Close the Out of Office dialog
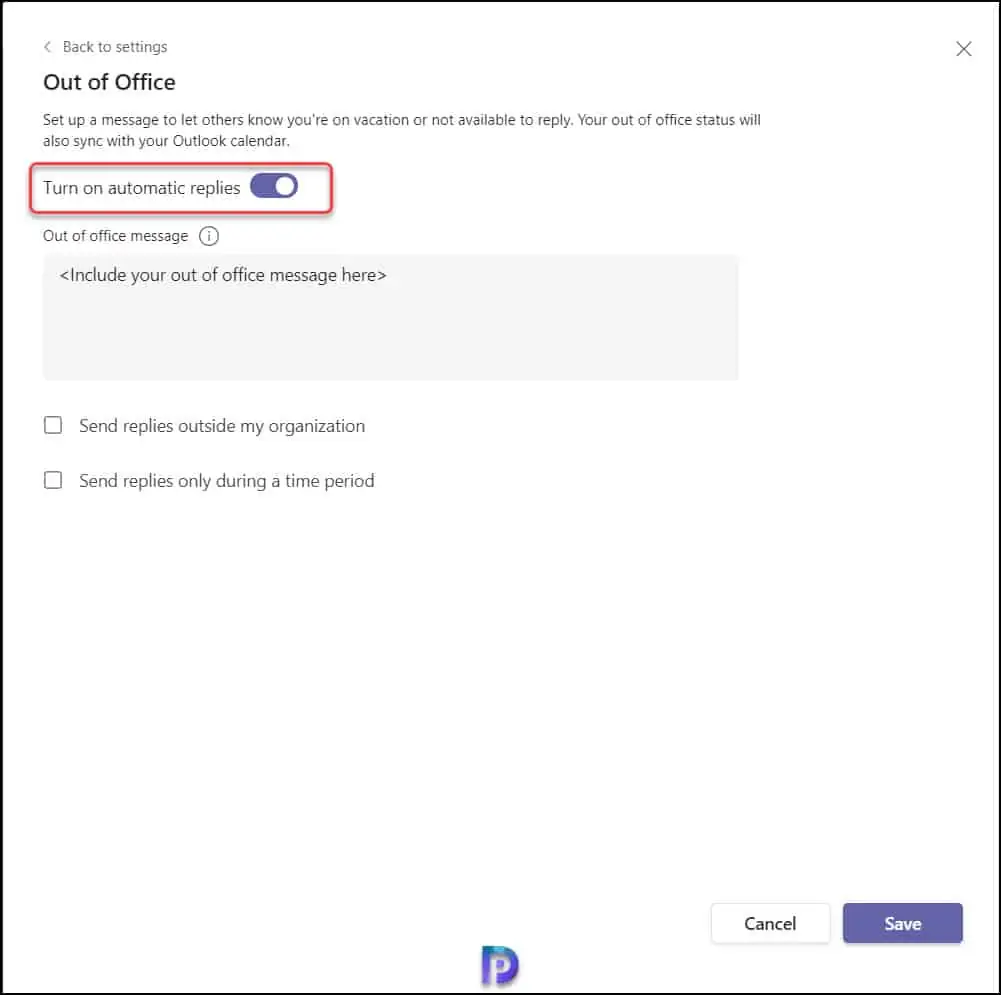 (x=963, y=49)
